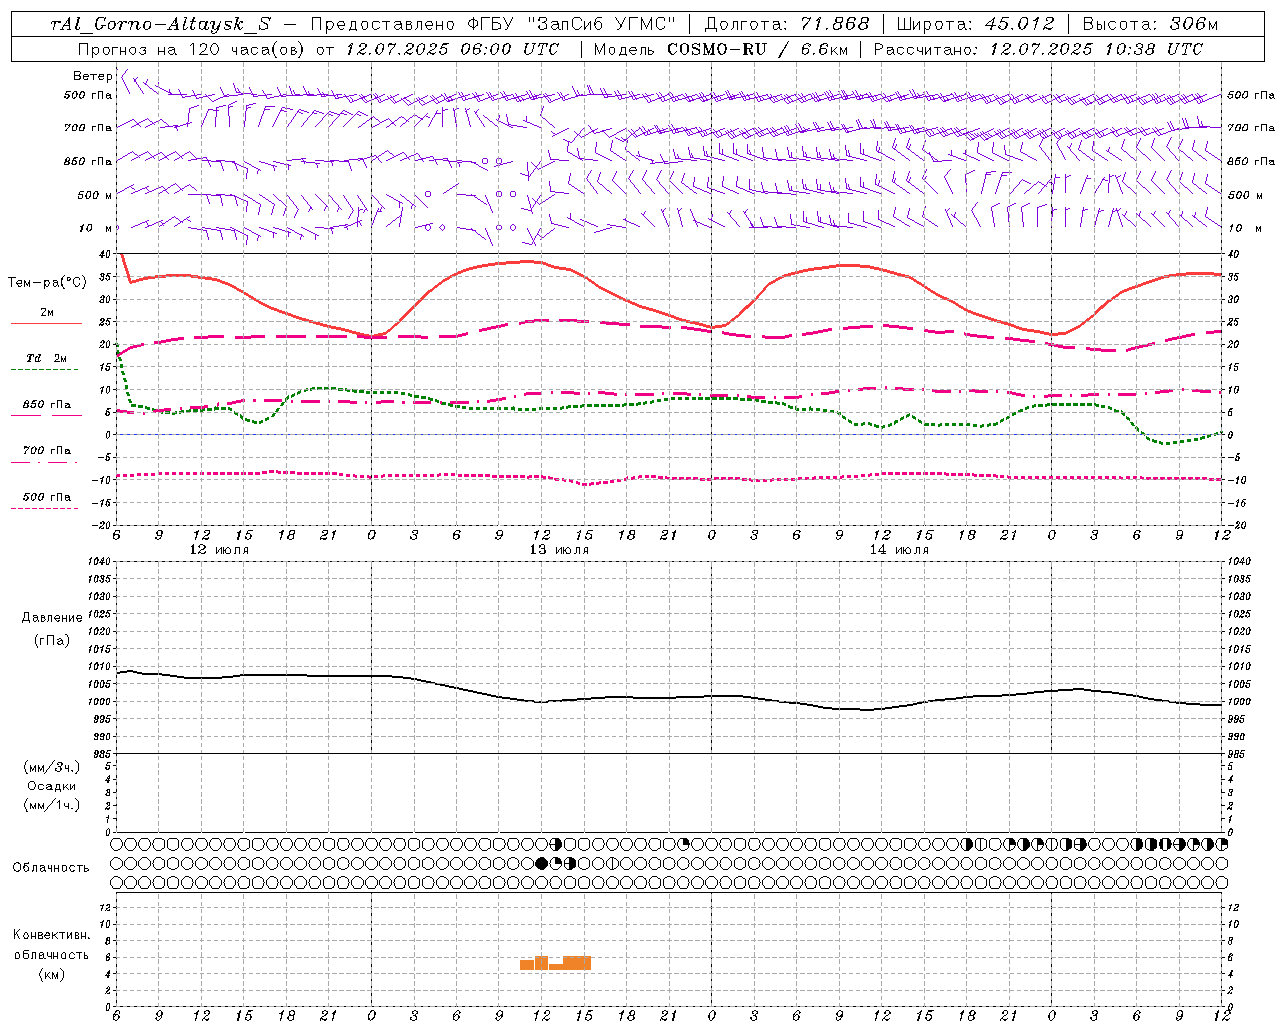
Task: Click the Конвективн. panel label
Action: point(51,935)
